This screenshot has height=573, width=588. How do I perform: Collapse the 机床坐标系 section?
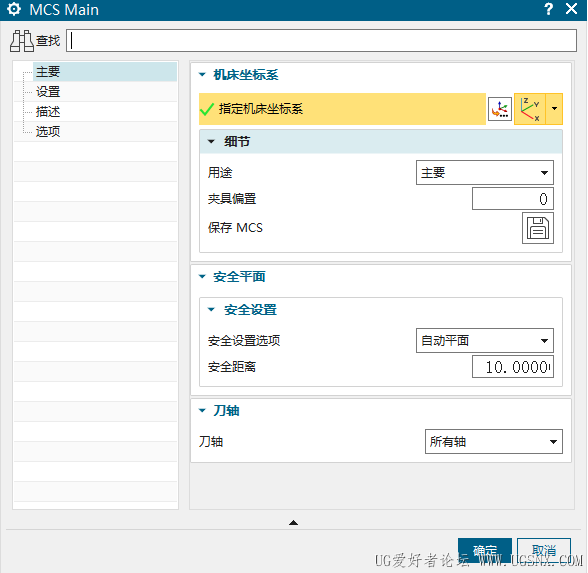(x=202, y=75)
